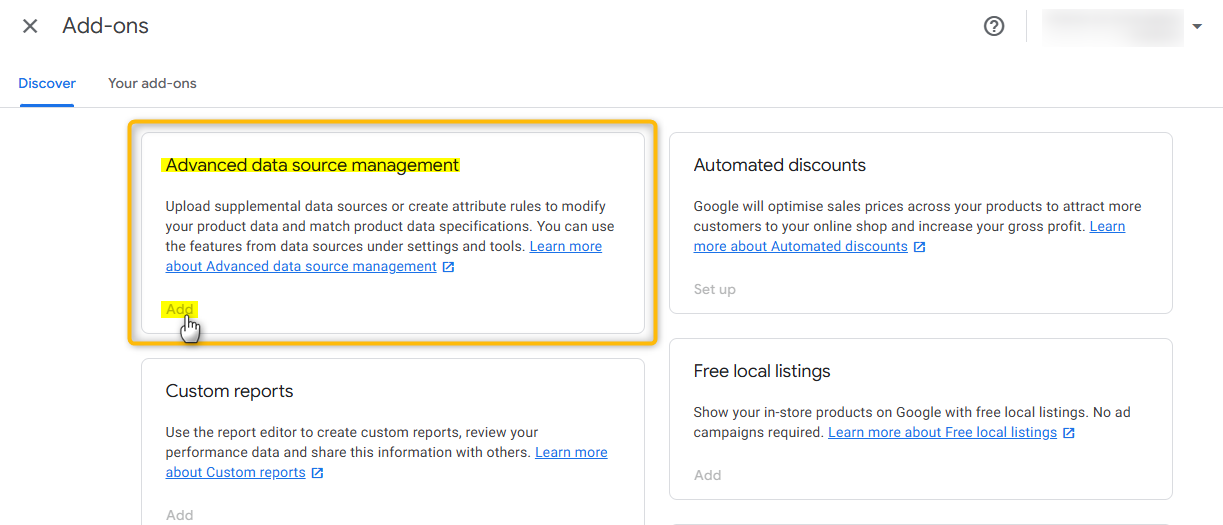Viewport: 1223px width, 525px height.
Task: Click external-link icon after Advanced data source management link
Action: (449, 267)
